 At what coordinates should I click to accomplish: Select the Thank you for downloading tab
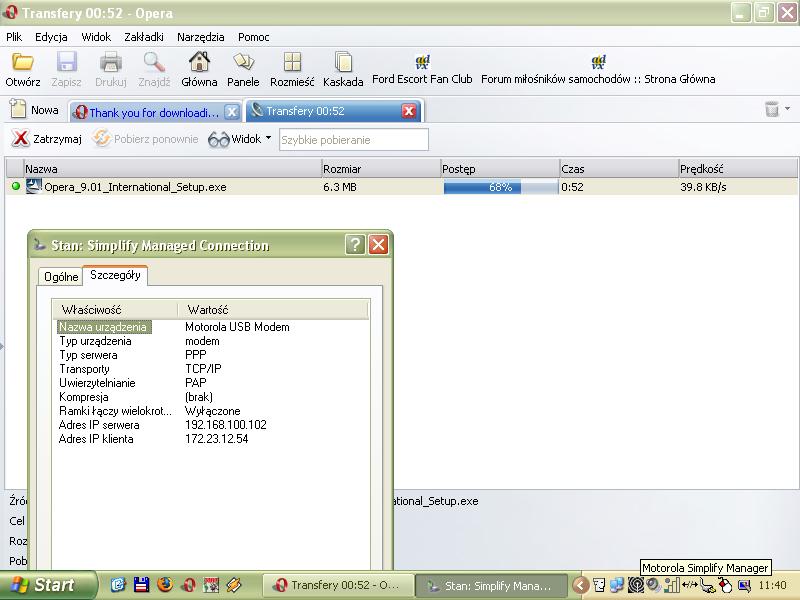click(x=148, y=112)
